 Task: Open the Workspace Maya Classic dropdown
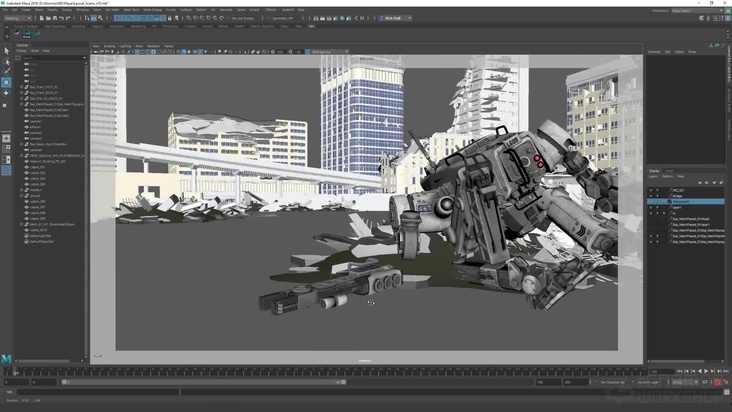(x=697, y=10)
